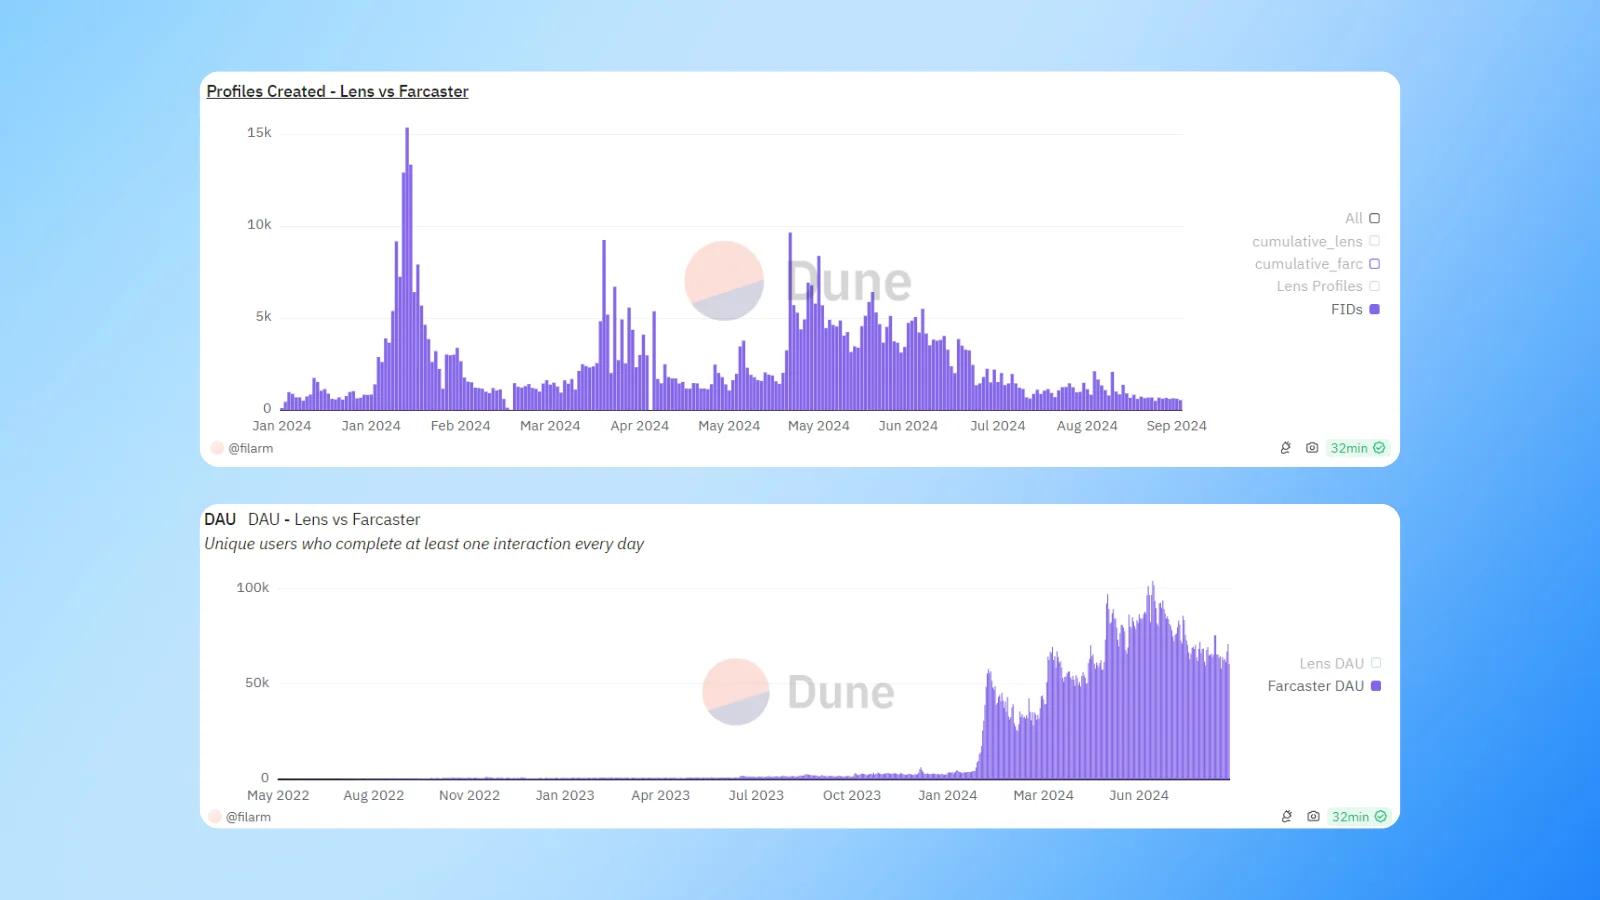Screen dimensions: 1600x900
Task: Open @filarm author link below top chart
Action: 251,448
